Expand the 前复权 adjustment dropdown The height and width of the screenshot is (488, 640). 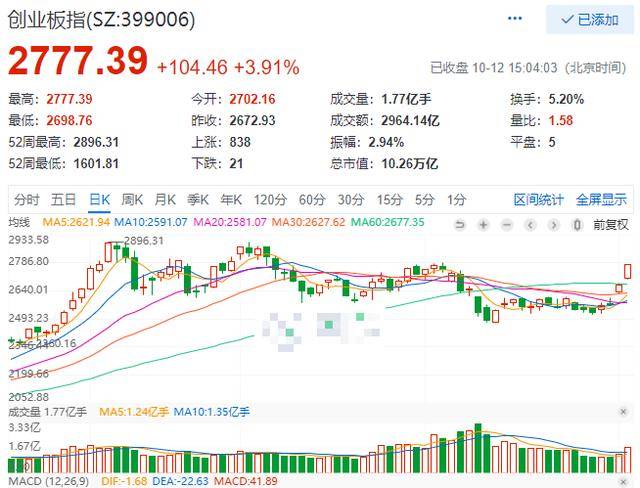[x=610, y=223]
